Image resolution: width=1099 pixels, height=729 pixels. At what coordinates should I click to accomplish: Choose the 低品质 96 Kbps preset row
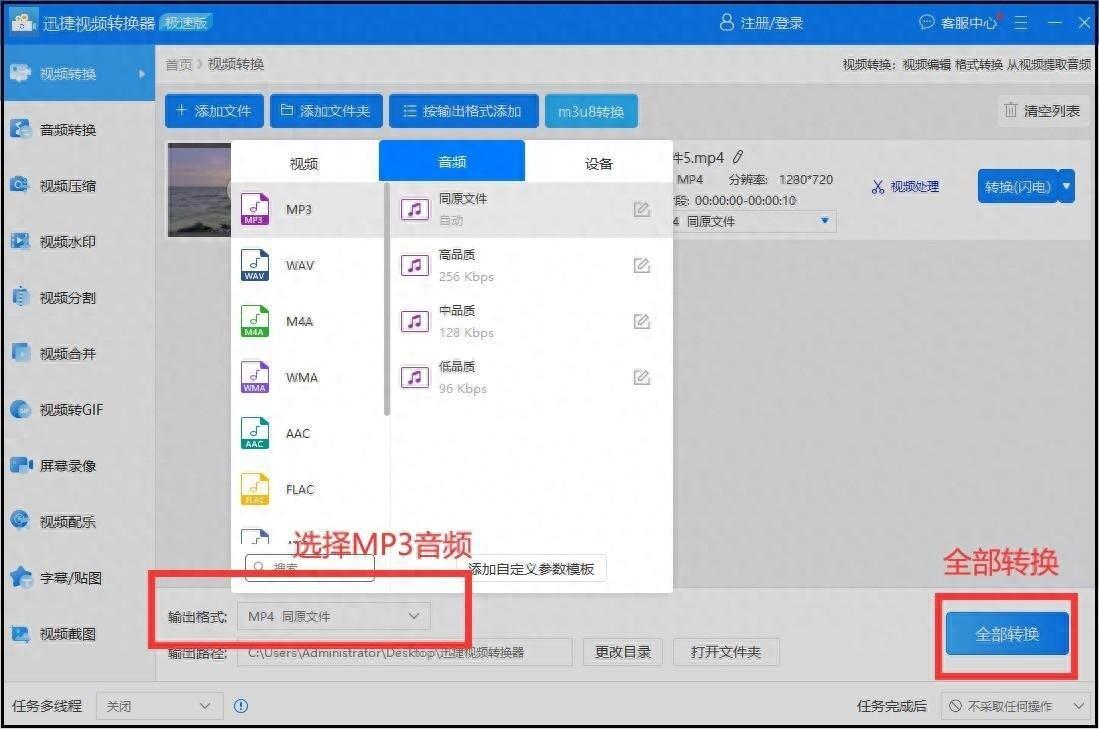click(531, 378)
